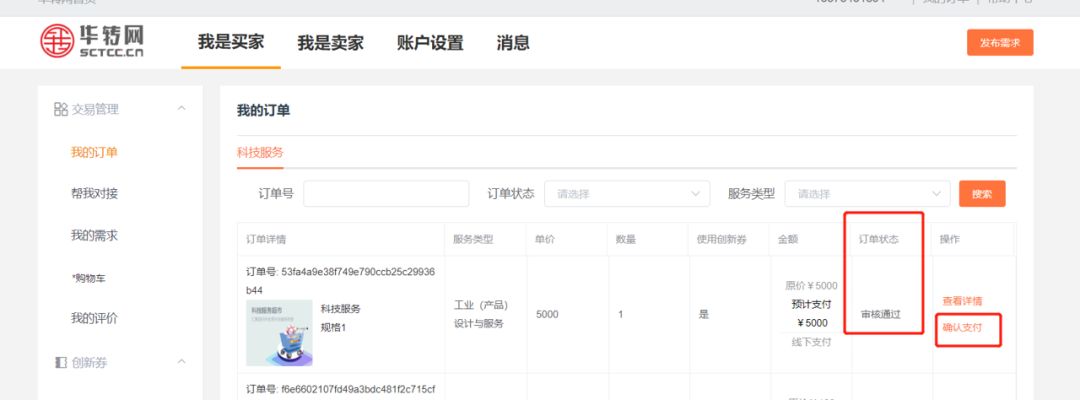Screen dimensions: 1080x400
Task: Click the 单价 column header
Action: click(x=545, y=240)
